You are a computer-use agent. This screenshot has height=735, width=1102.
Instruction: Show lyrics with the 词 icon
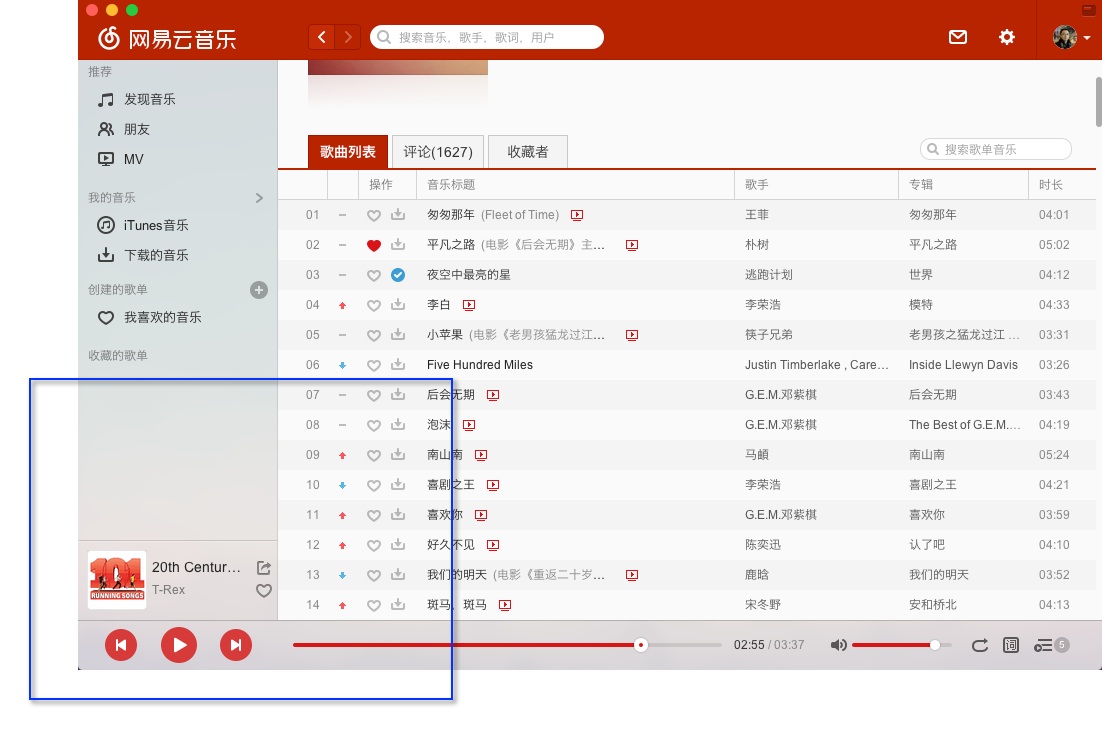pyautogui.click(x=1011, y=645)
